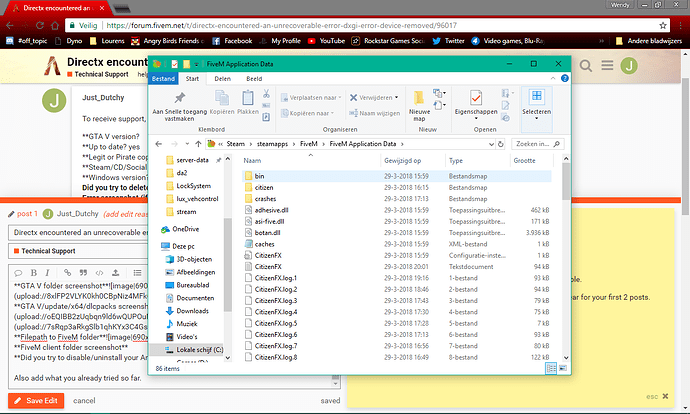Switch to large icons view in status bar
This screenshot has height=414, width=690.
click(562, 368)
